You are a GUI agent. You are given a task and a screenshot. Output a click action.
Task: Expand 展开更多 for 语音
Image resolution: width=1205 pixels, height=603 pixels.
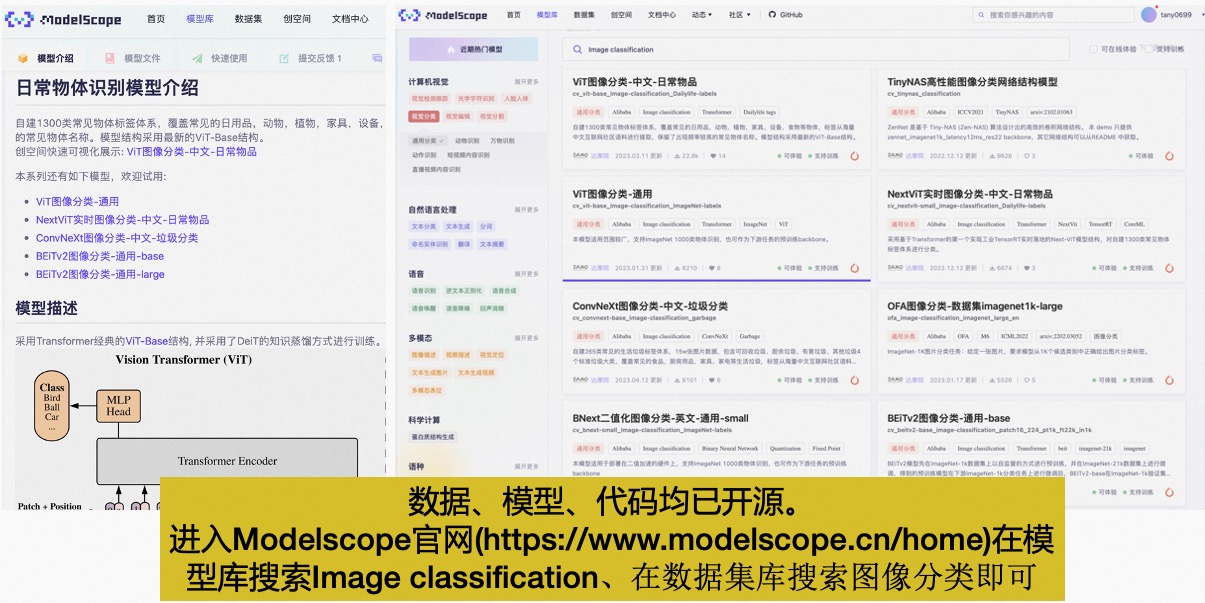click(x=527, y=274)
